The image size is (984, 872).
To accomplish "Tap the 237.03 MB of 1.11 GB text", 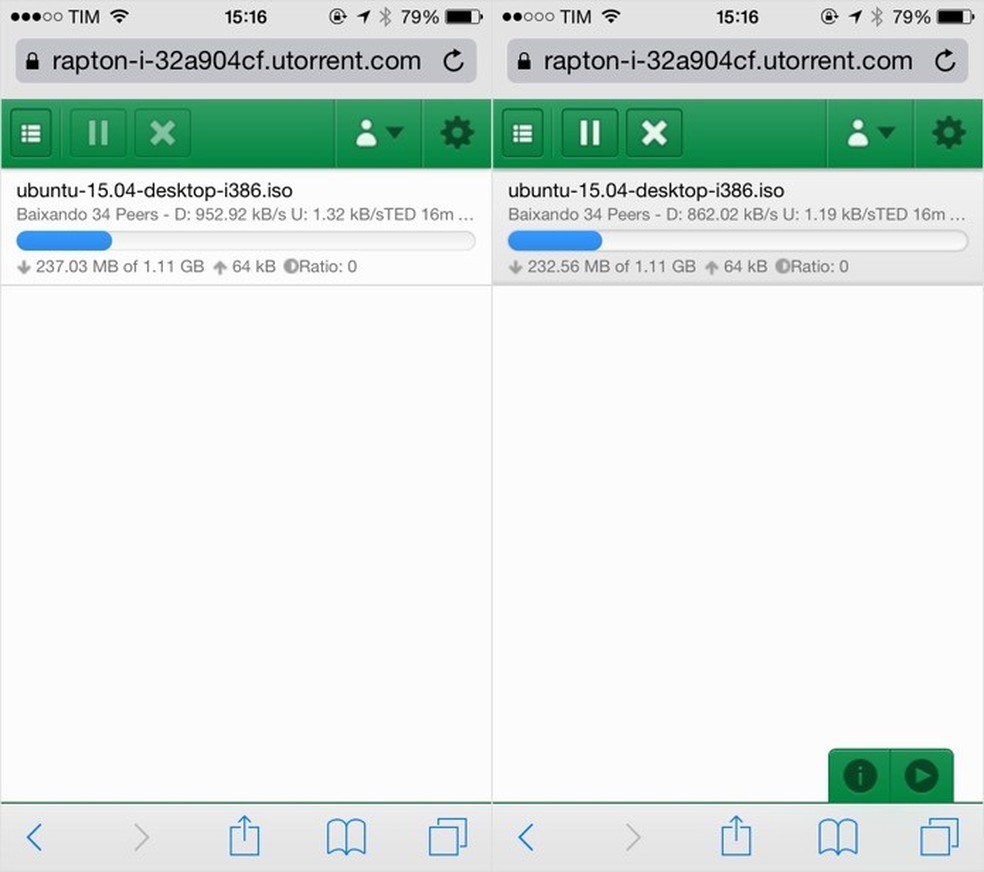I will pyautogui.click(x=120, y=267).
